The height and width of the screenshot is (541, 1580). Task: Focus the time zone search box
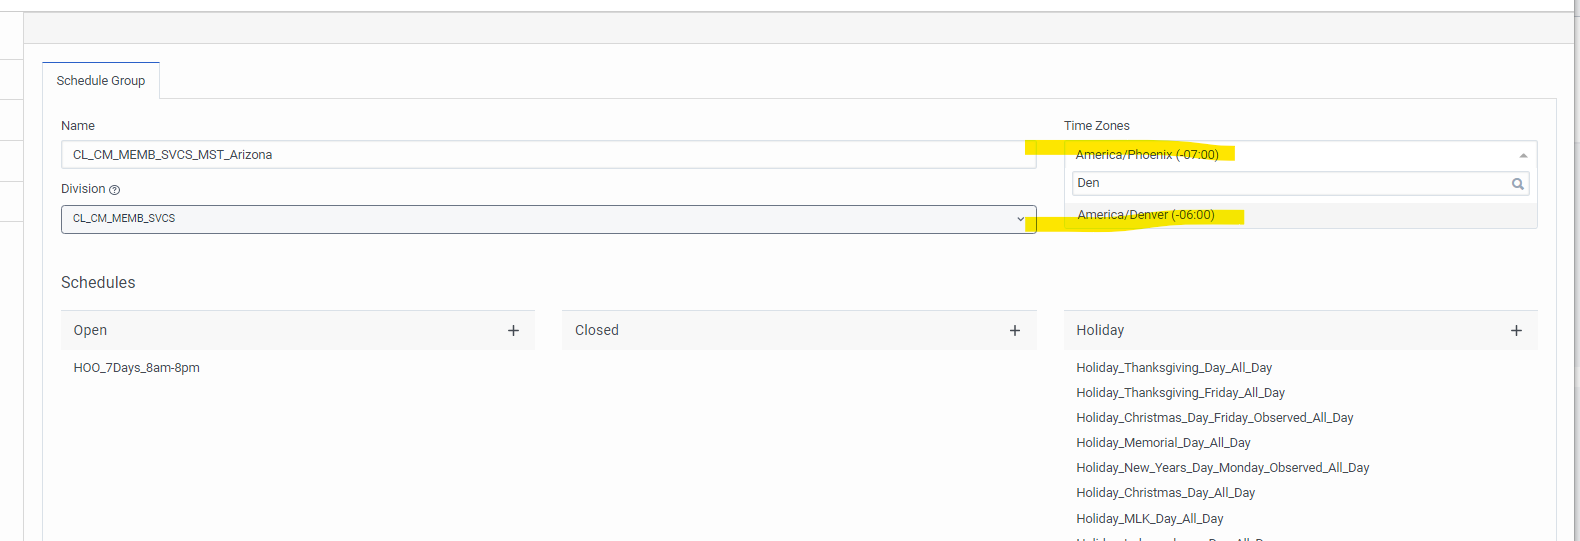[x=1290, y=184]
